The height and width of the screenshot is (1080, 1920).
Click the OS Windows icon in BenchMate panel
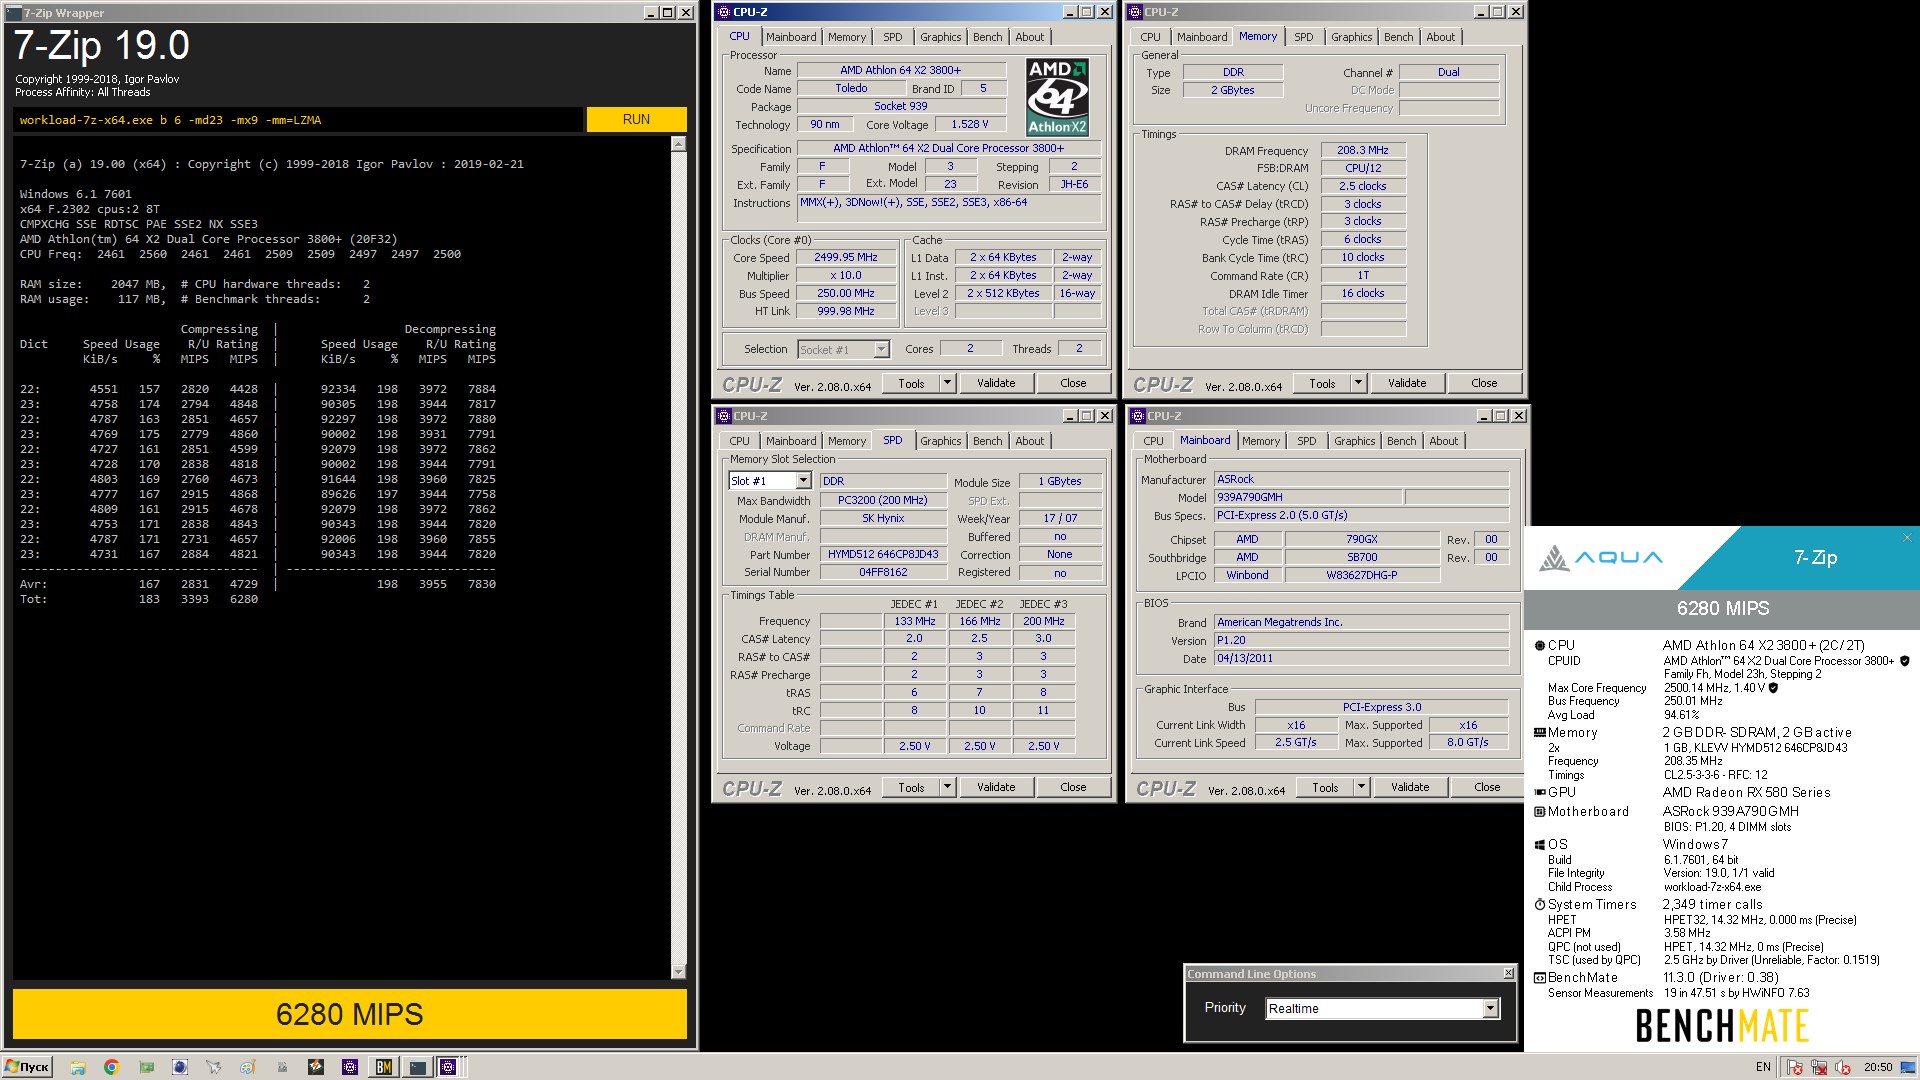[1540, 845]
